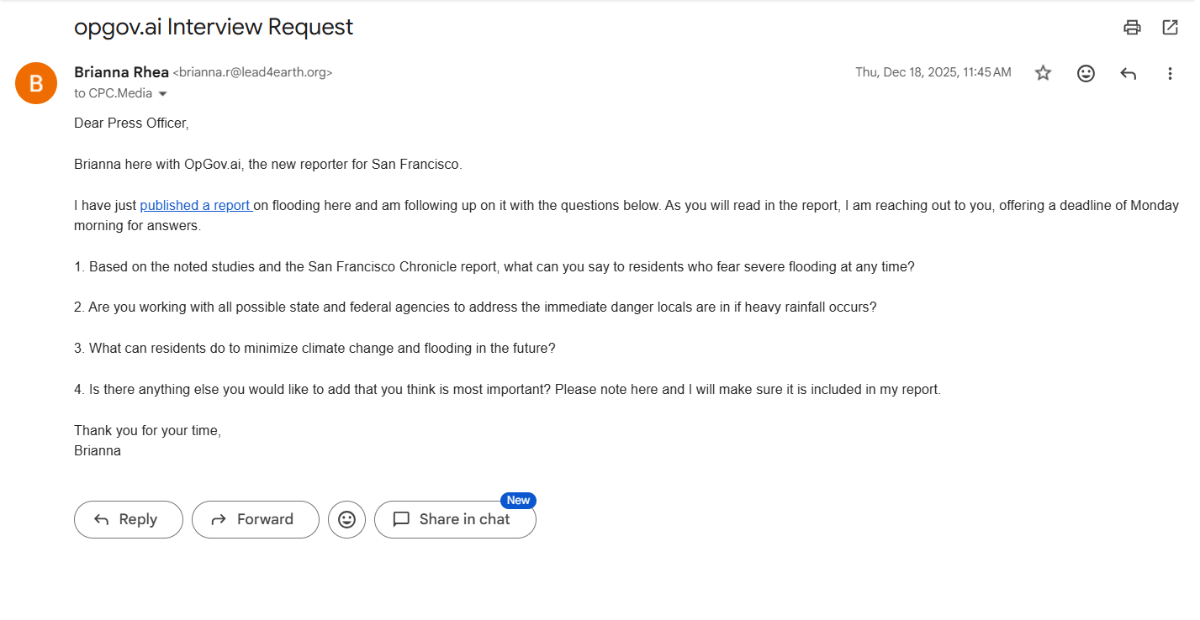Select the email subject 'opgov.ai Interview Request'

click(x=213, y=26)
